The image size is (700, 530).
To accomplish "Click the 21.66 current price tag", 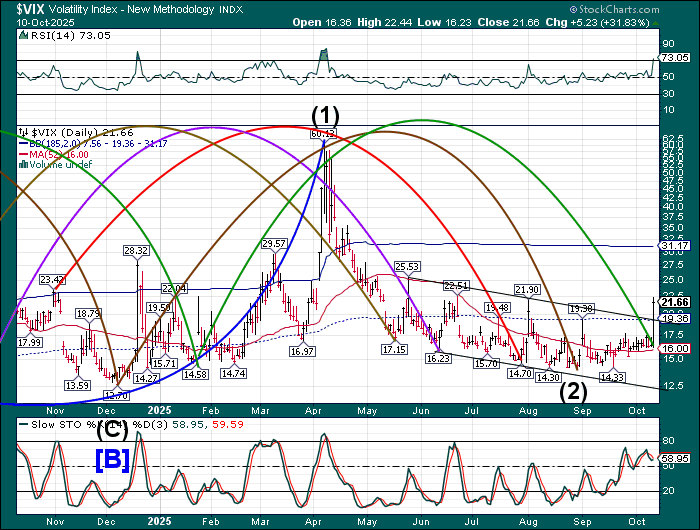I will [x=675, y=302].
